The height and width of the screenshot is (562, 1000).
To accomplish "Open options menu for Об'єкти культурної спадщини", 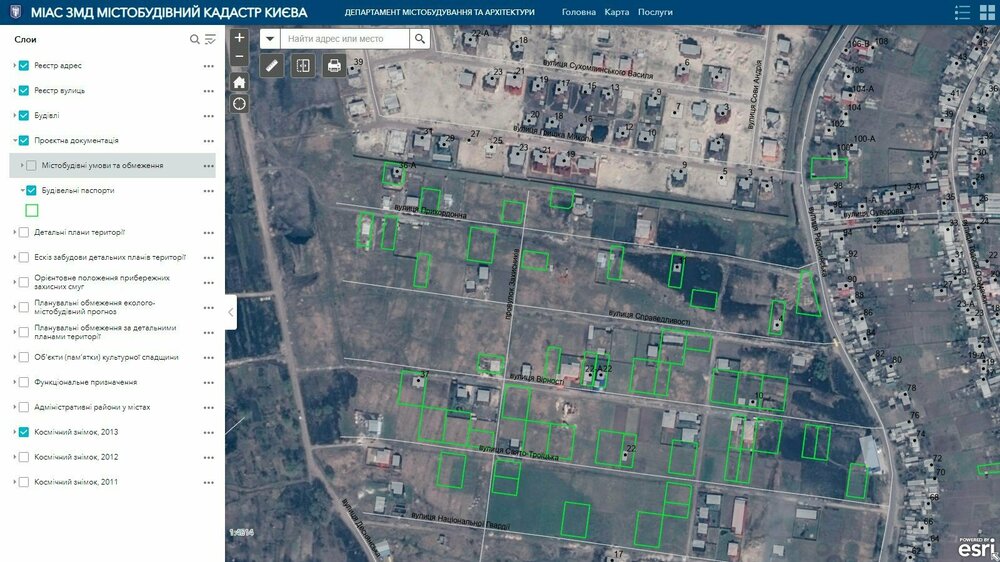I will tap(209, 357).
